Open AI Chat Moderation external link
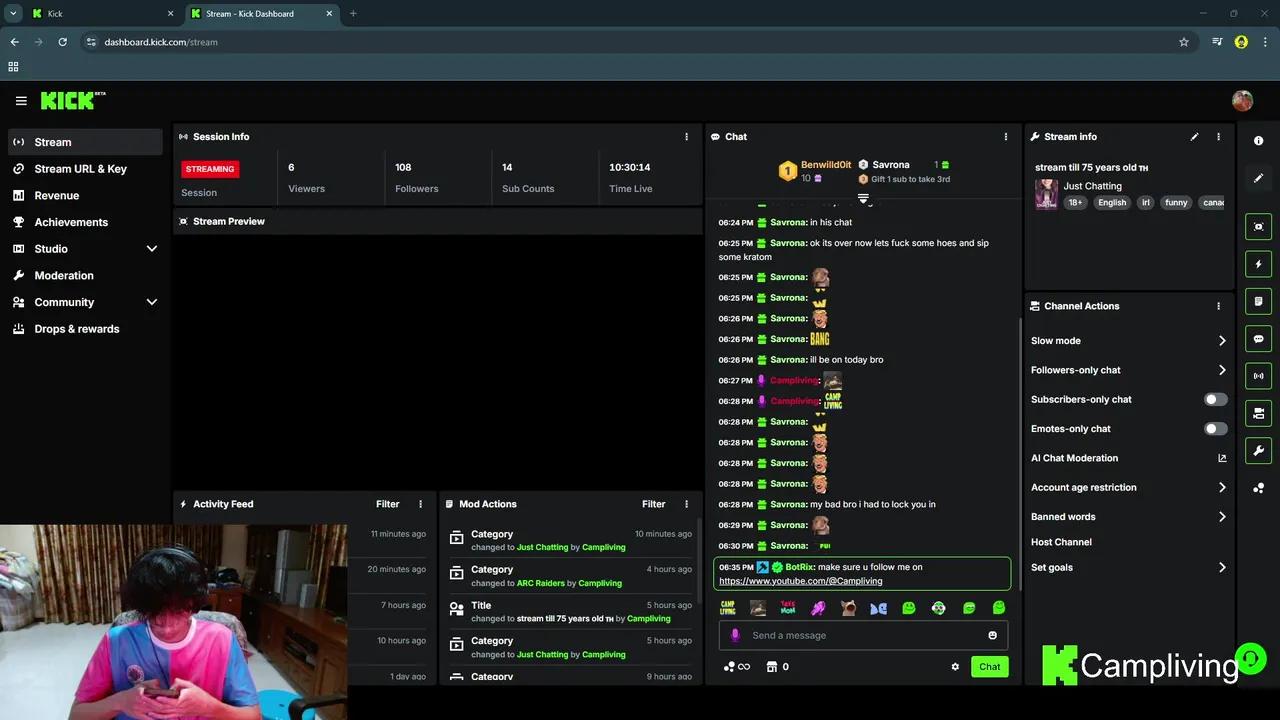 coord(1222,458)
